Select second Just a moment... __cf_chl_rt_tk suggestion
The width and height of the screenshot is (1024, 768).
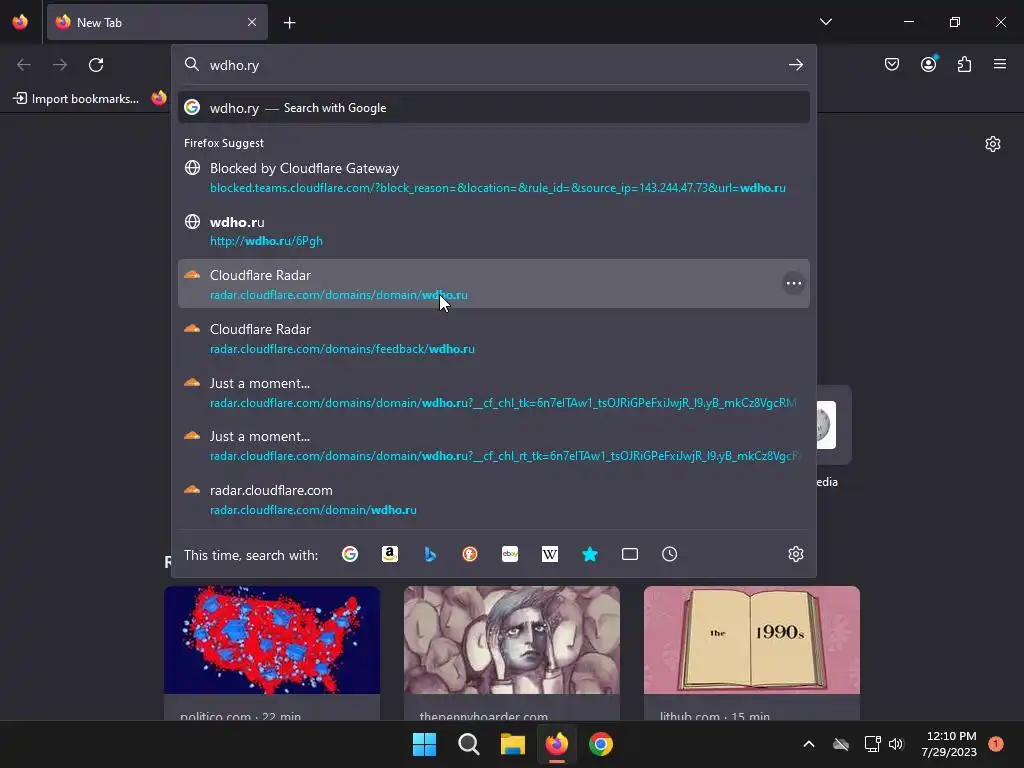coord(494,445)
